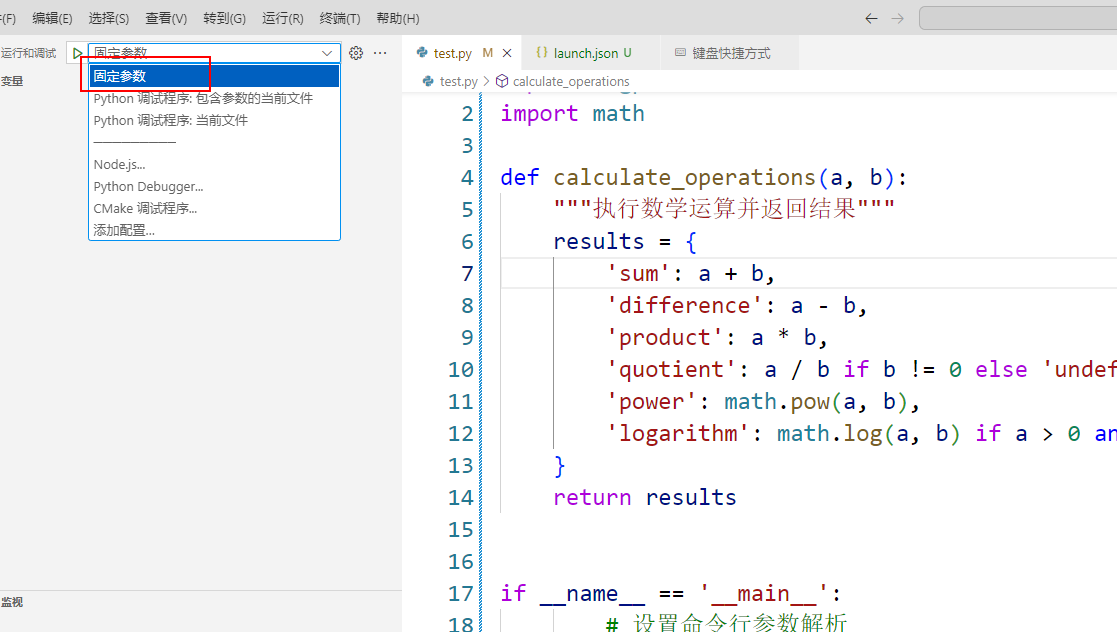
Task: Click the 'return results' line
Action: pyautogui.click(x=645, y=497)
